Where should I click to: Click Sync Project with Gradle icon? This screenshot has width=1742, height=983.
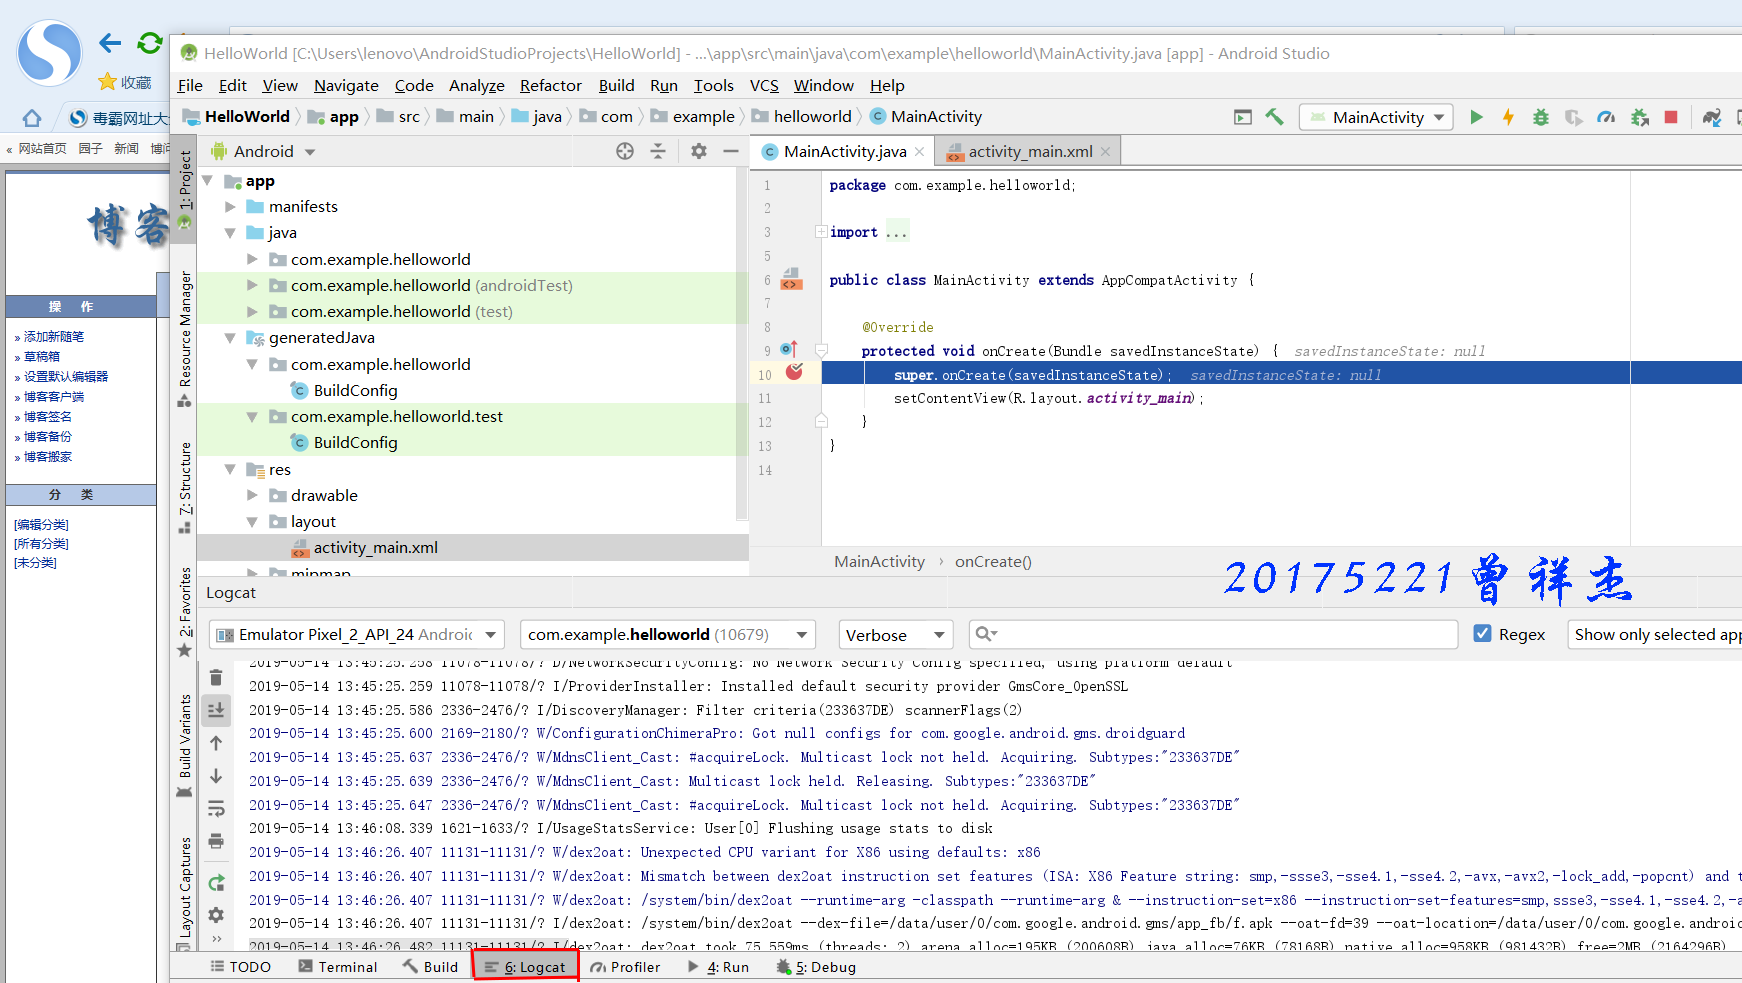click(1712, 117)
